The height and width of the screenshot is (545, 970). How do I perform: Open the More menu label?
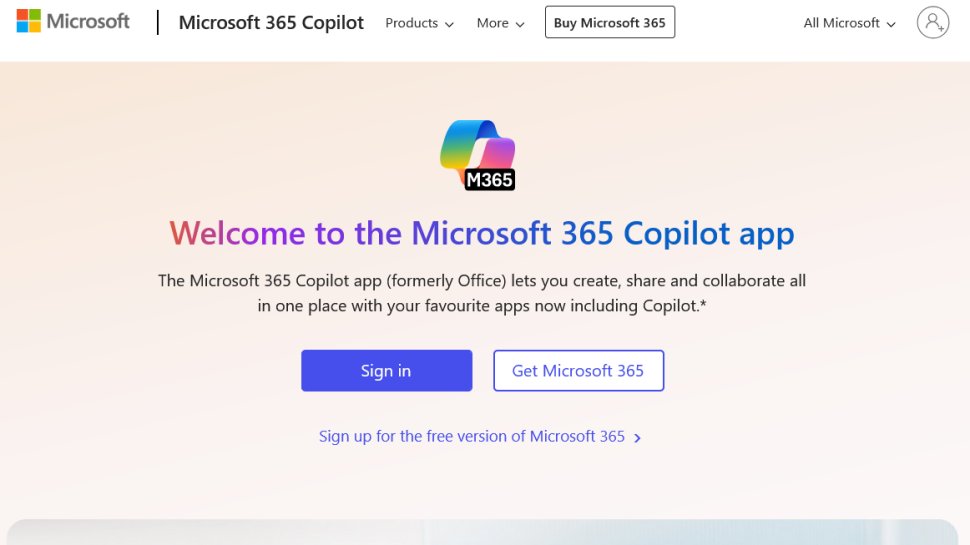492,23
